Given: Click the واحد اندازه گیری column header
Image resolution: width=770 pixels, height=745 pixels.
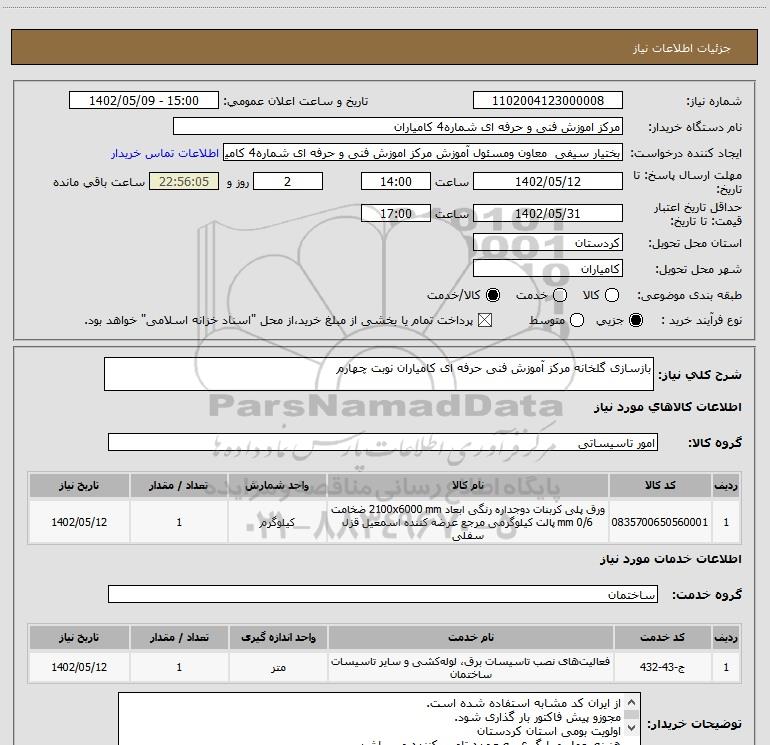Looking at the screenshot, I should tap(278, 637).
